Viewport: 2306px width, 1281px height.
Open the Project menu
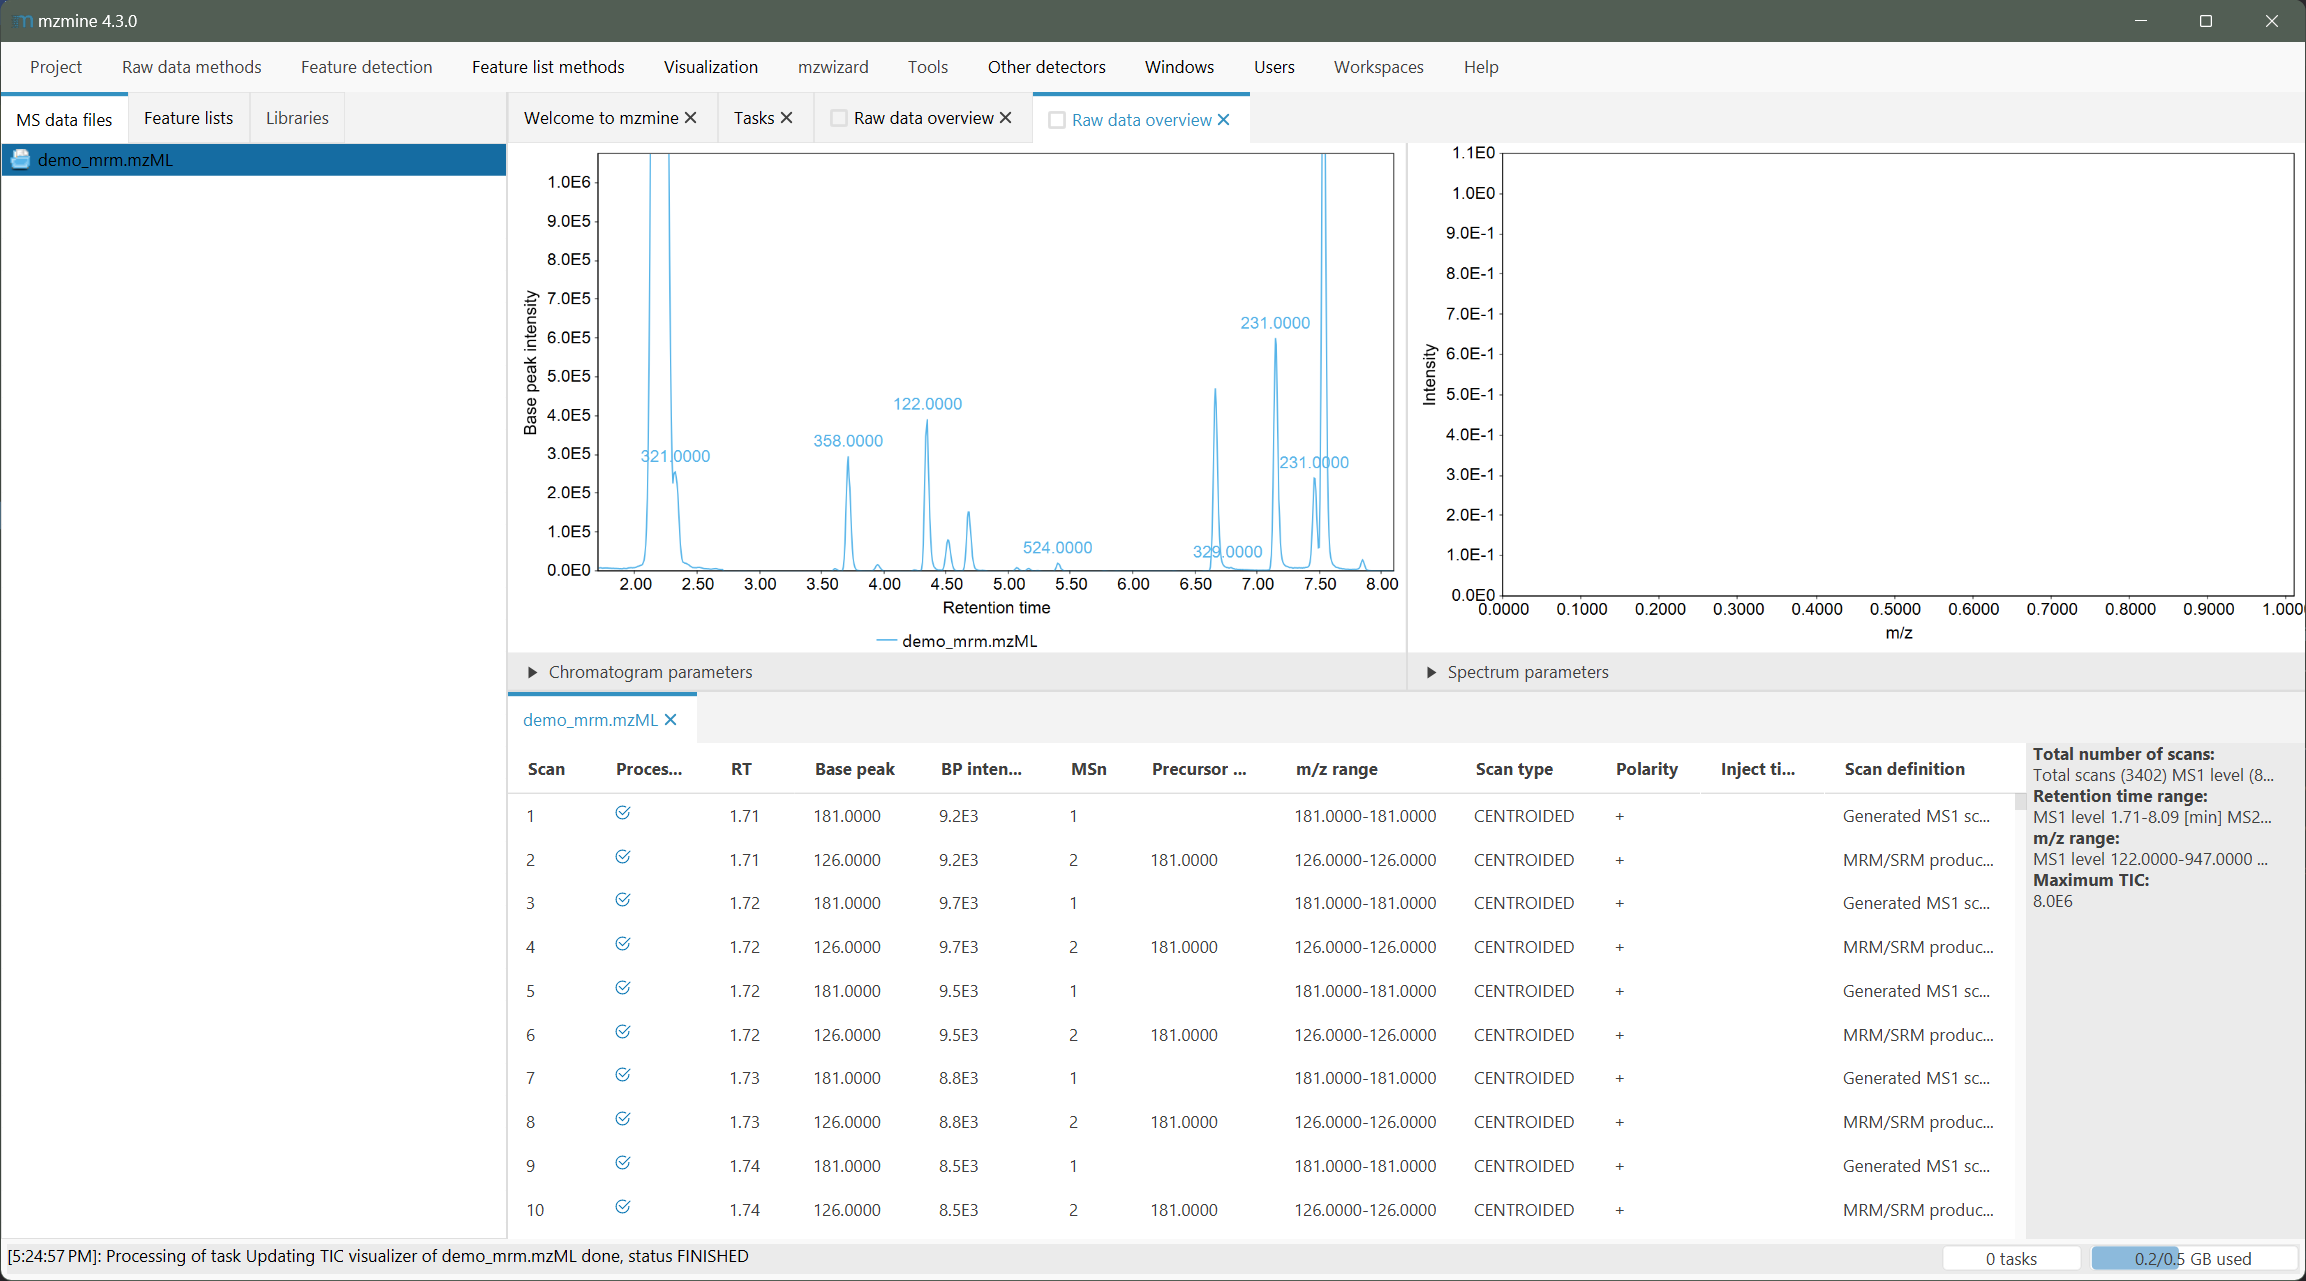point(56,67)
